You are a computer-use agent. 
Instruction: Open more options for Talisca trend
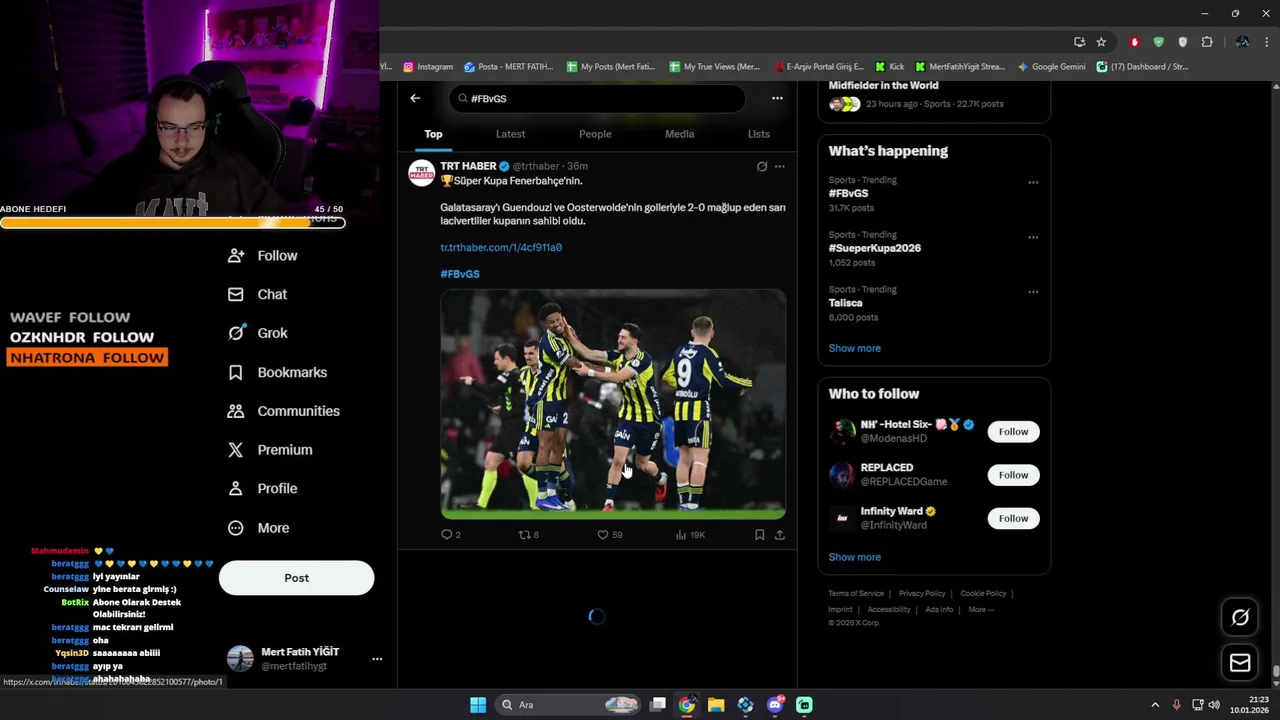click(x=1033, y=292)
